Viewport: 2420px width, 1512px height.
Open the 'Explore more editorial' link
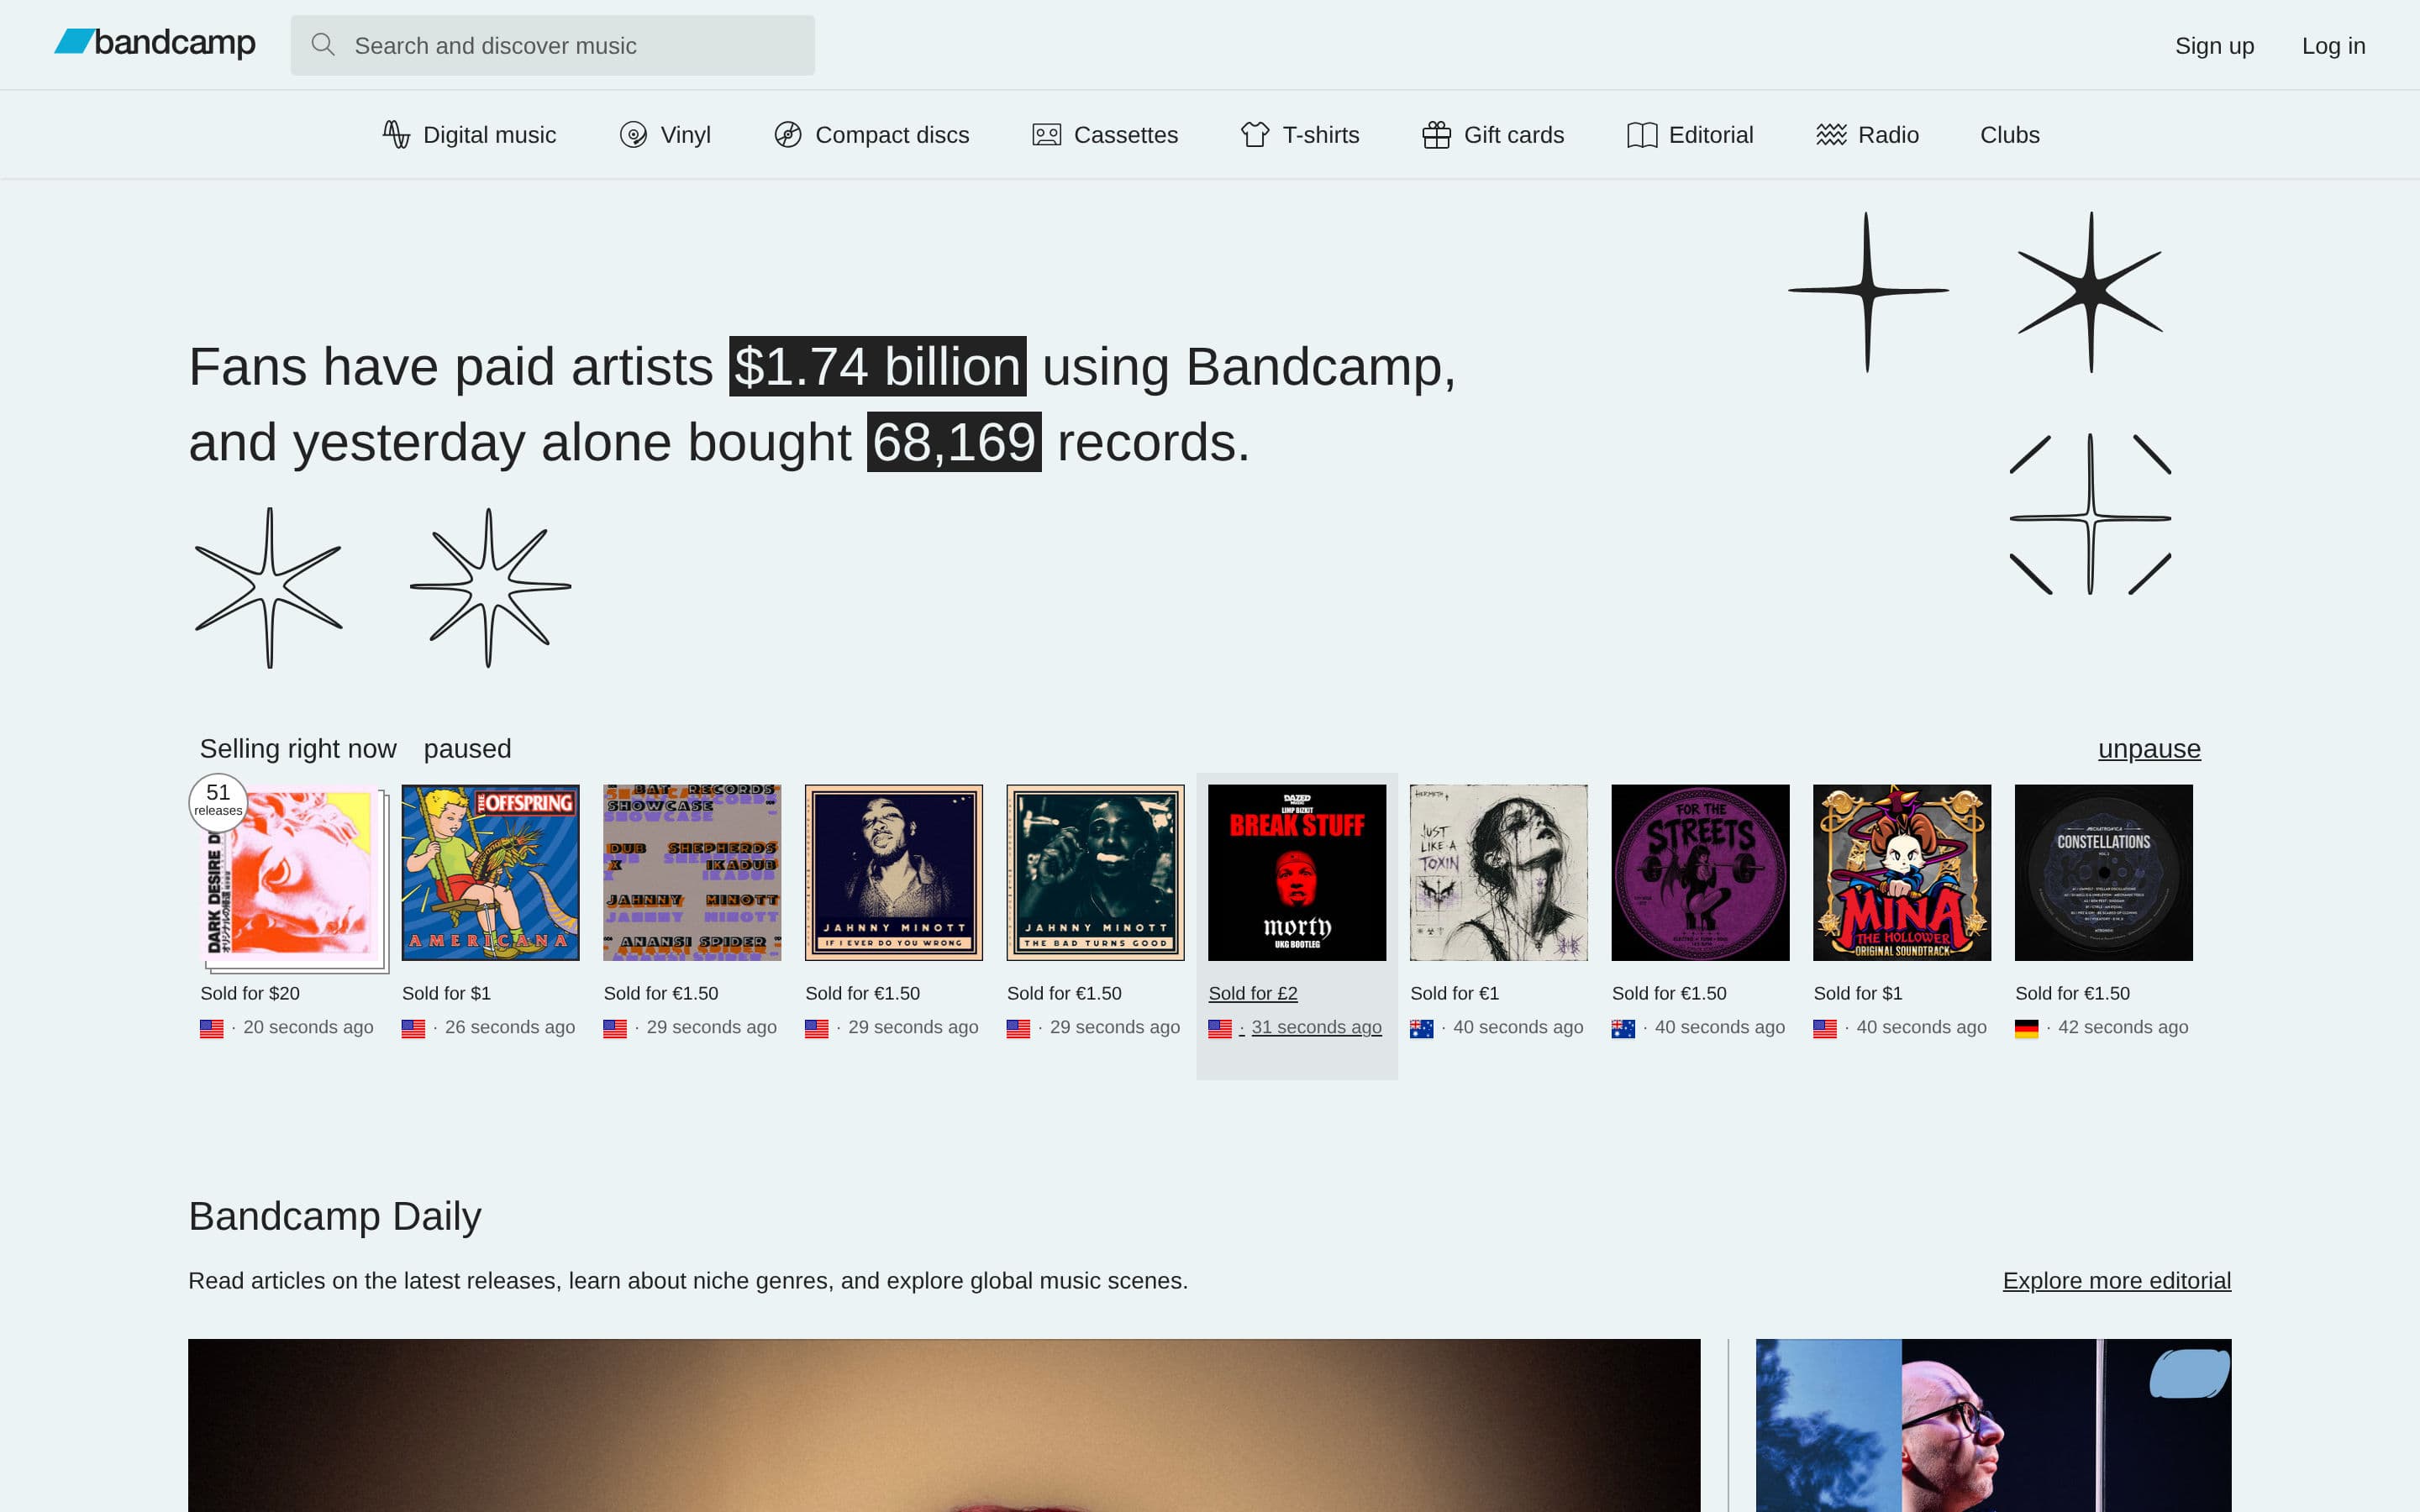[x=2117, y=1281]
